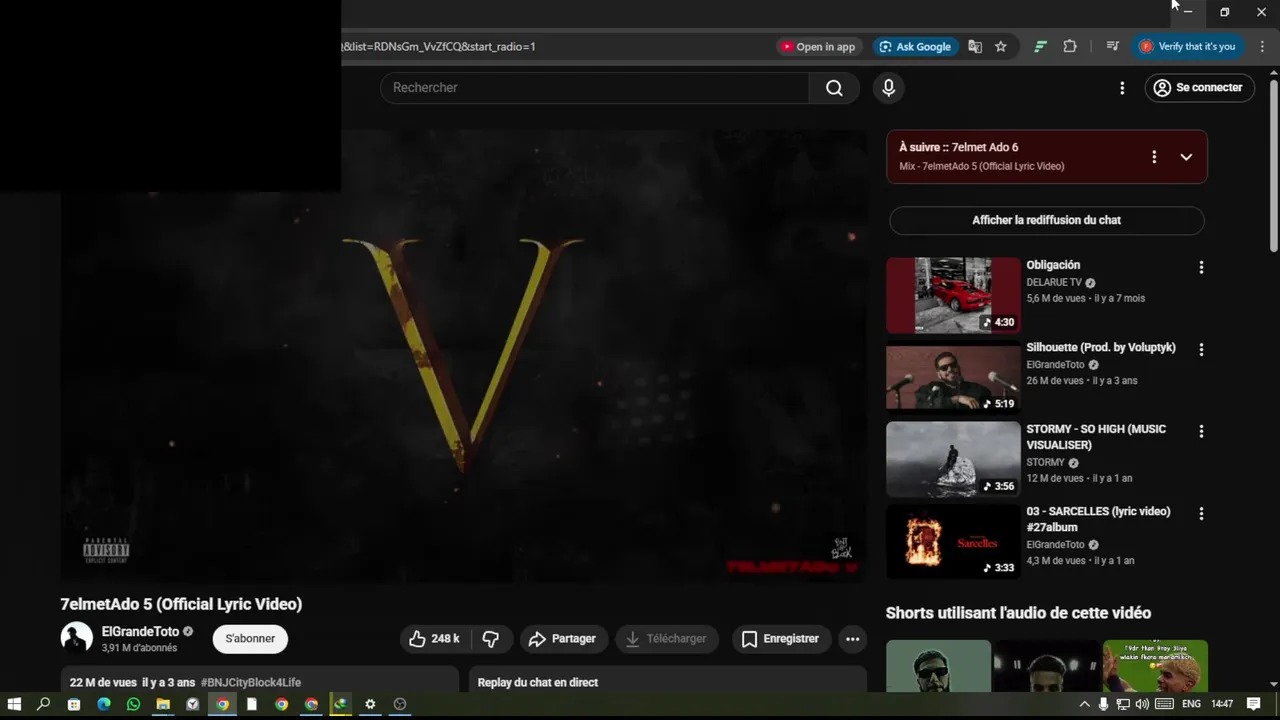Screen dimensions: 1280x720
Task: Click the YouTube search magnifier button
Action: pyautogui.click(x=834, y=88)
